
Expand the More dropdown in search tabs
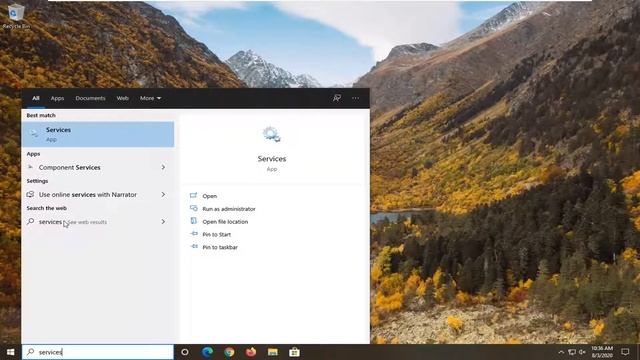pos(150,98)
